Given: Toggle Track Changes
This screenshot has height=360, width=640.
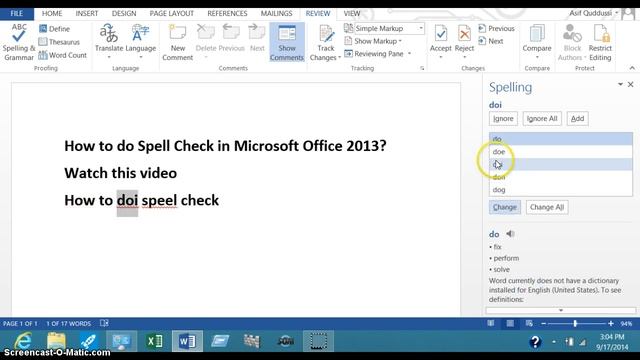Looking at the screenshot, I should [325, 42].
